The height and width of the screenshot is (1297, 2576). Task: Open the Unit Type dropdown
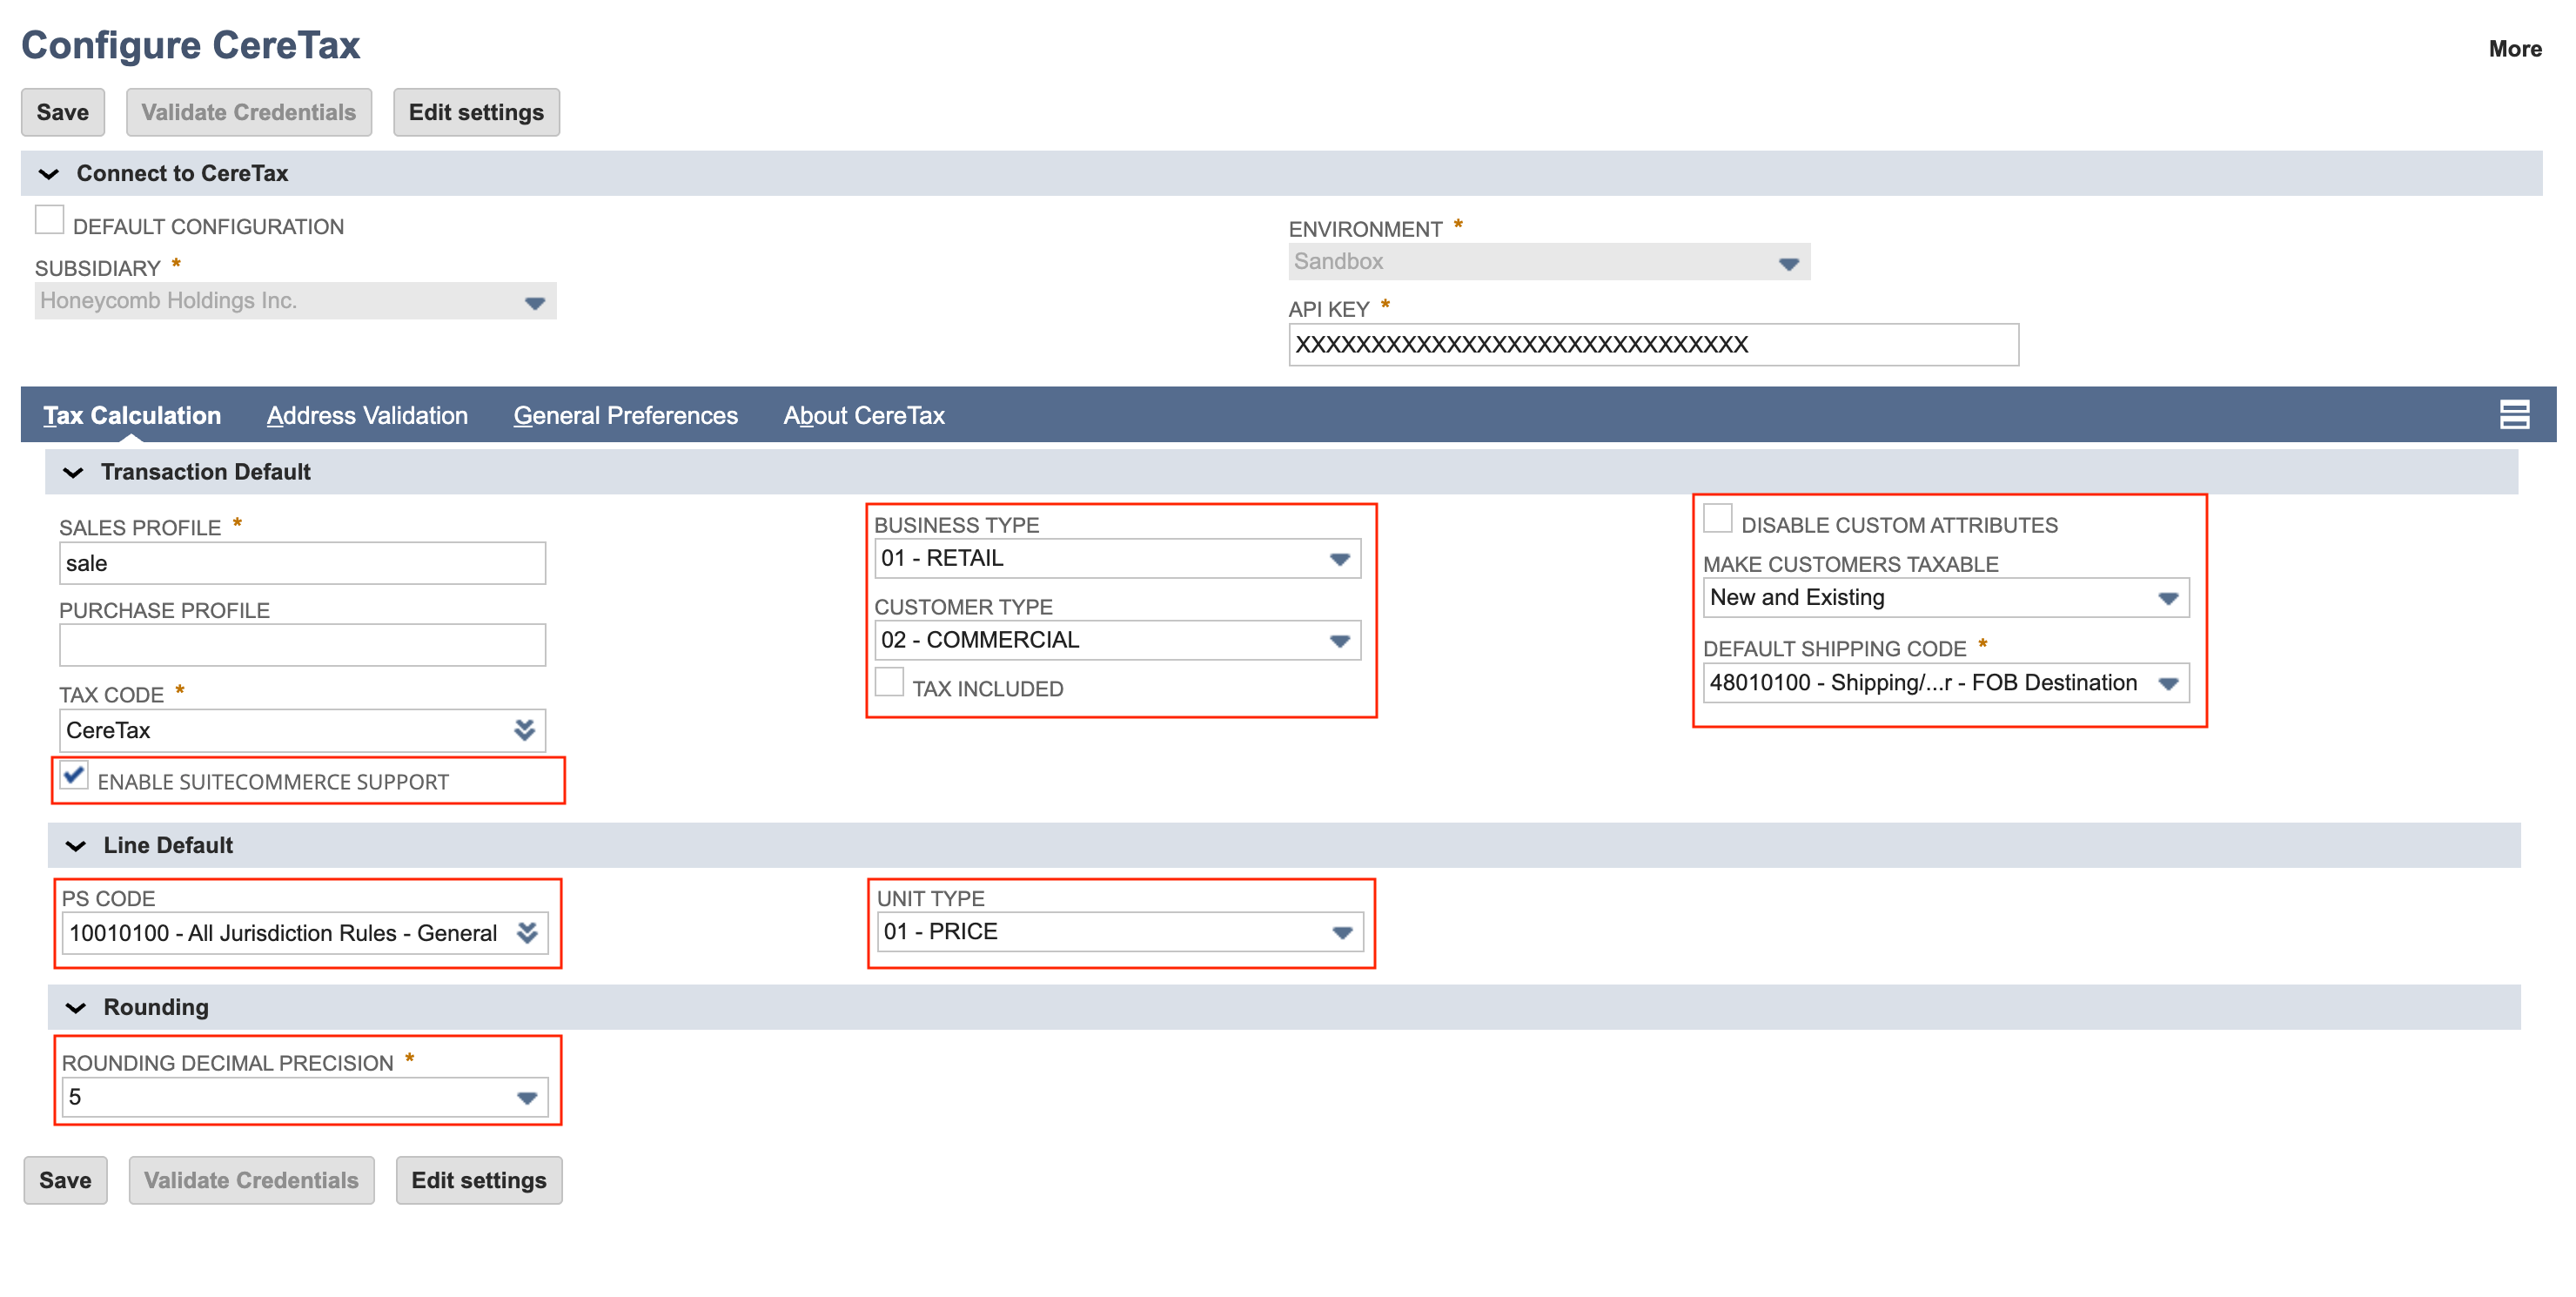1120,932
